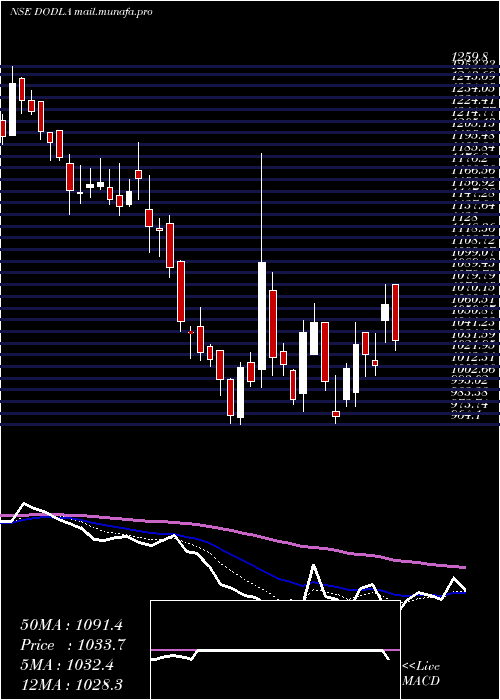Click the 12MA : 1028.3 readout
Screen dimensions: 500x700
pyautogui.click(x=71, y=685)
